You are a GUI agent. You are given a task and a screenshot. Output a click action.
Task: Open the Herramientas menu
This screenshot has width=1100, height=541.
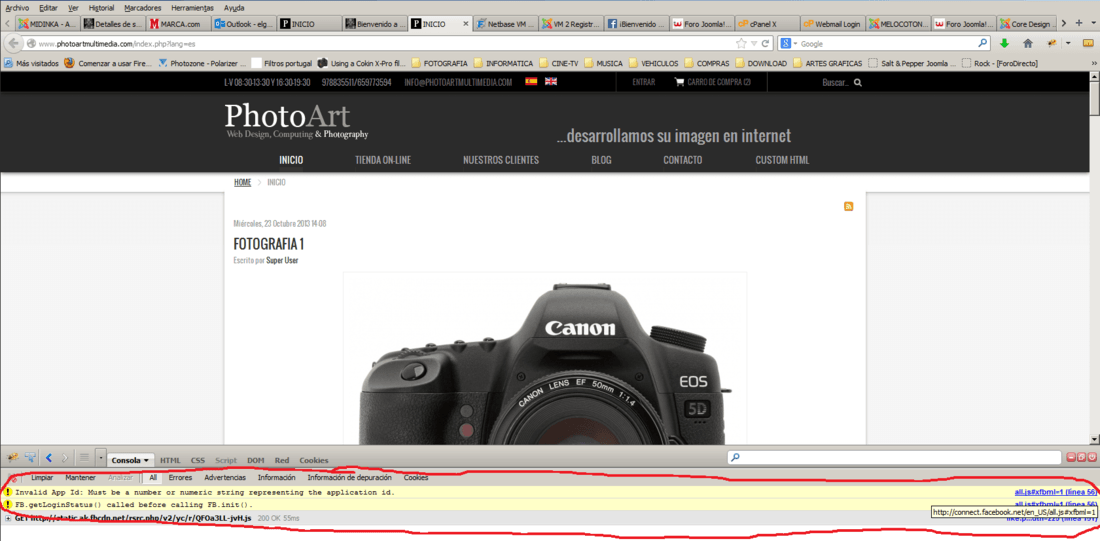192,8
